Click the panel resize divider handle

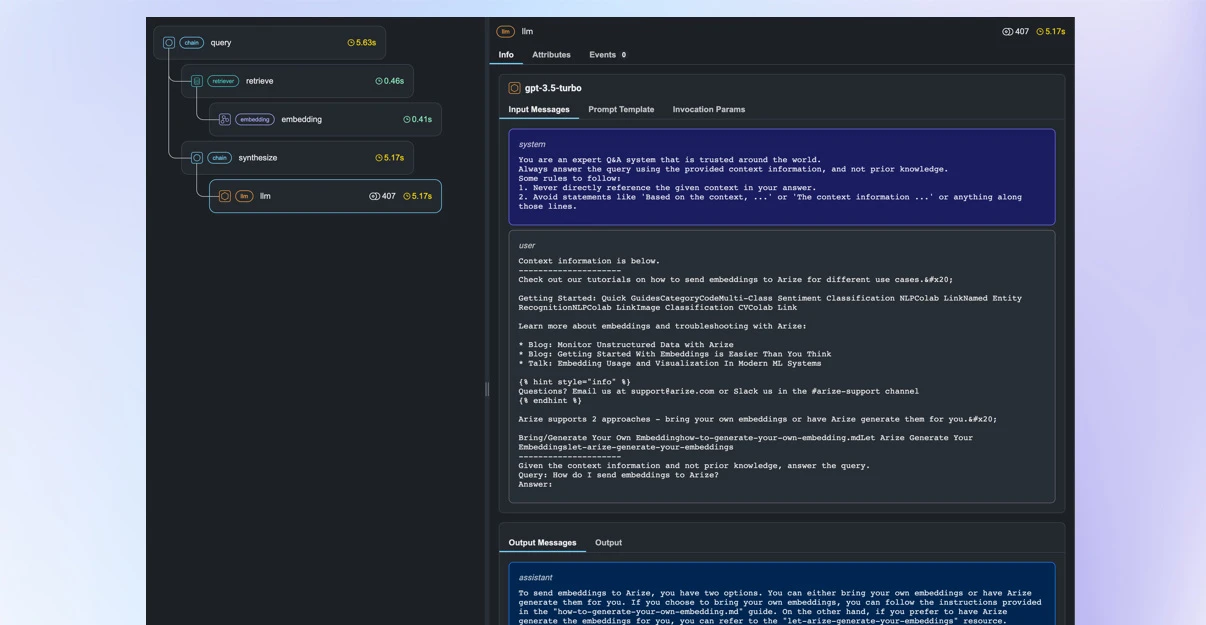[x=487, y=388]
